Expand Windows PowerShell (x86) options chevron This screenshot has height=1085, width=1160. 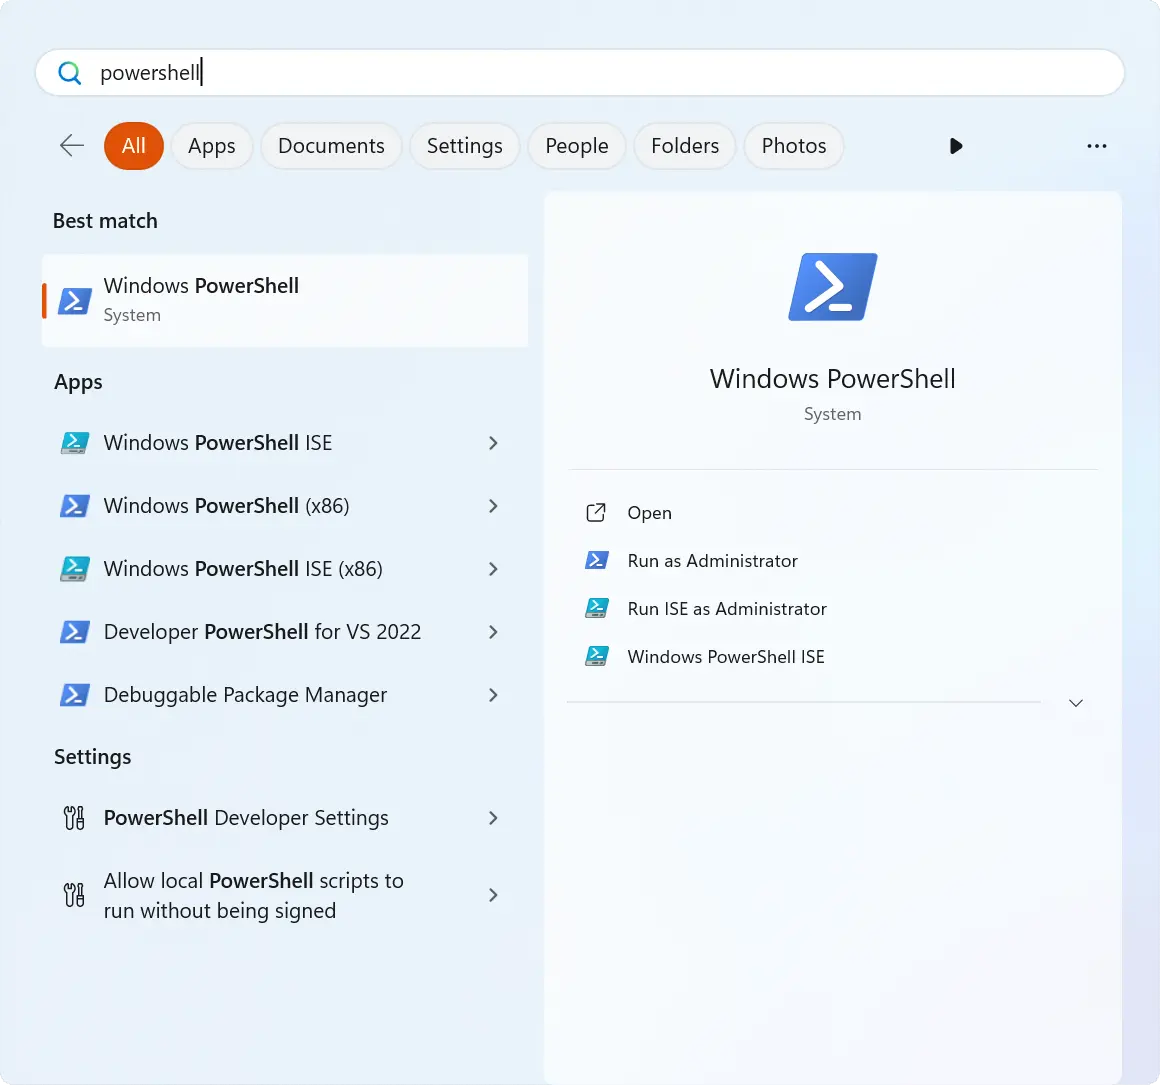pos(493,506)
